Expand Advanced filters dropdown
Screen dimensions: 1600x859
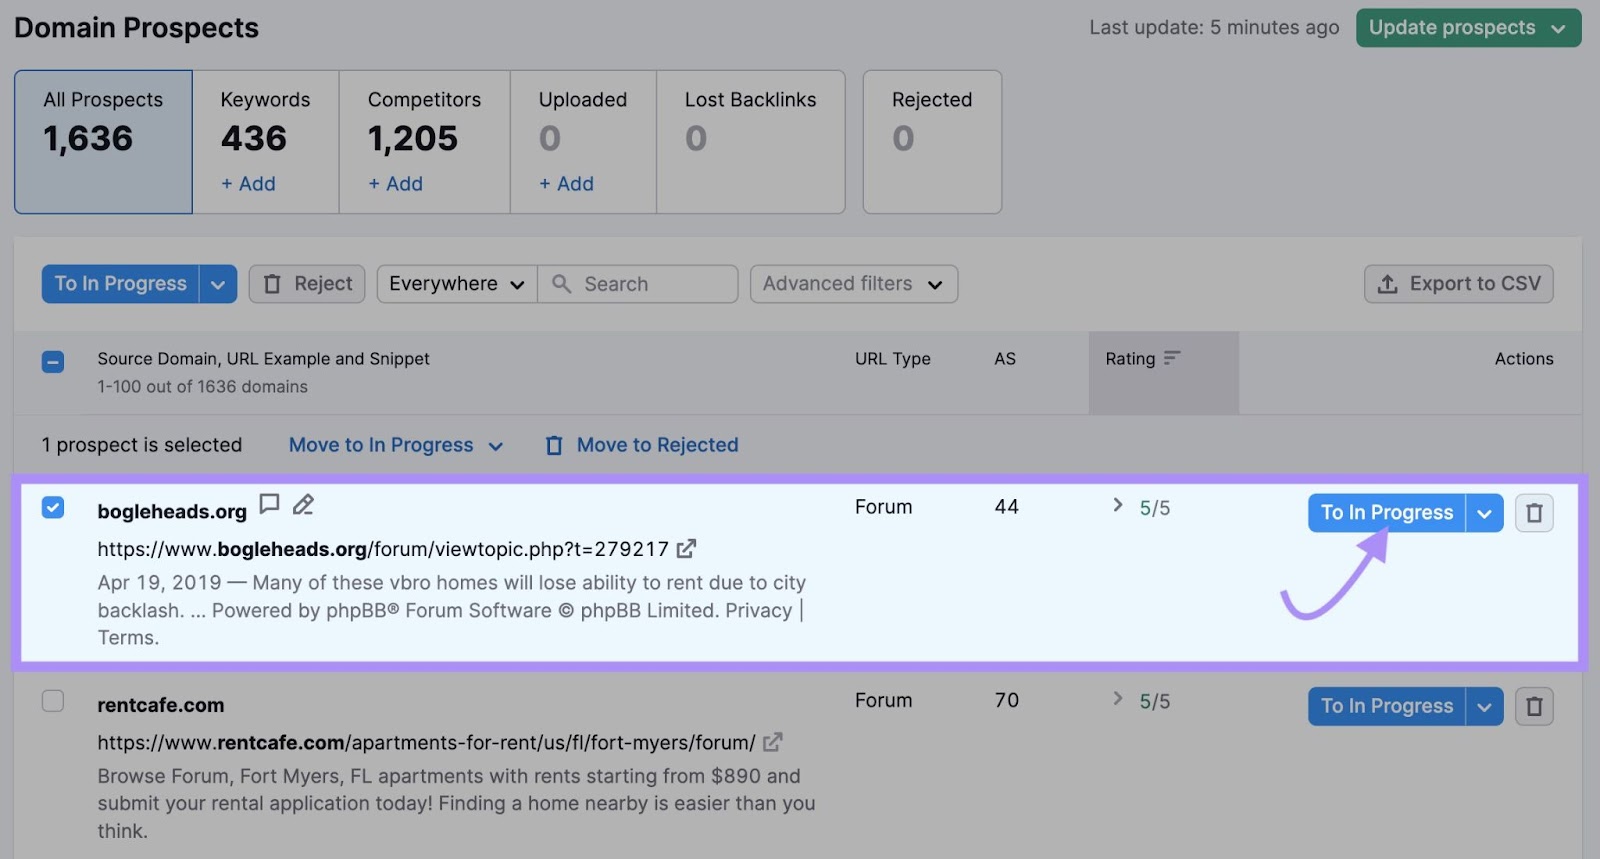[x=853, y=284]
